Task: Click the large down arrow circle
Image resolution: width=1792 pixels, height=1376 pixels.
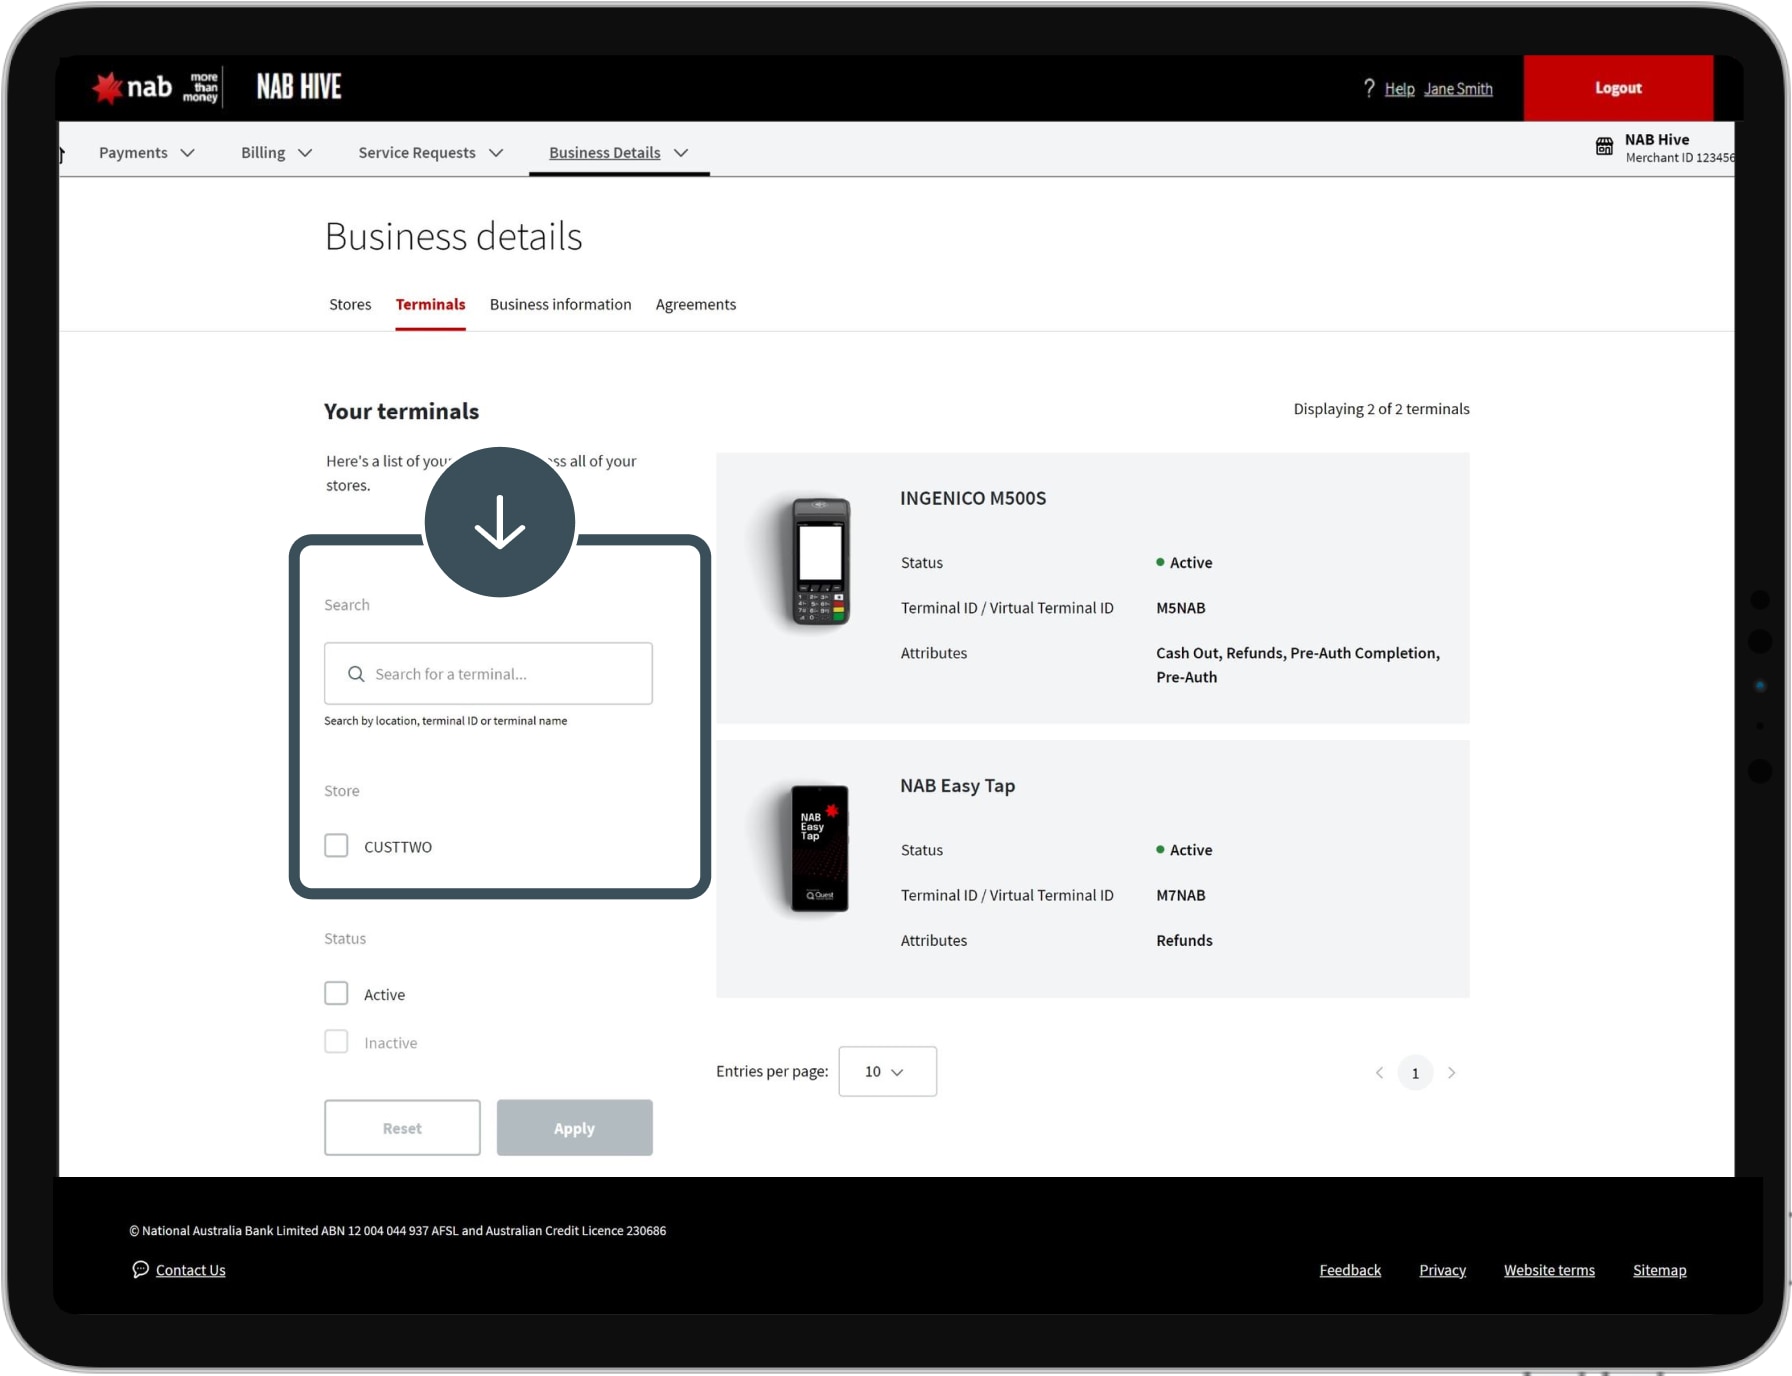Action: 499,522
